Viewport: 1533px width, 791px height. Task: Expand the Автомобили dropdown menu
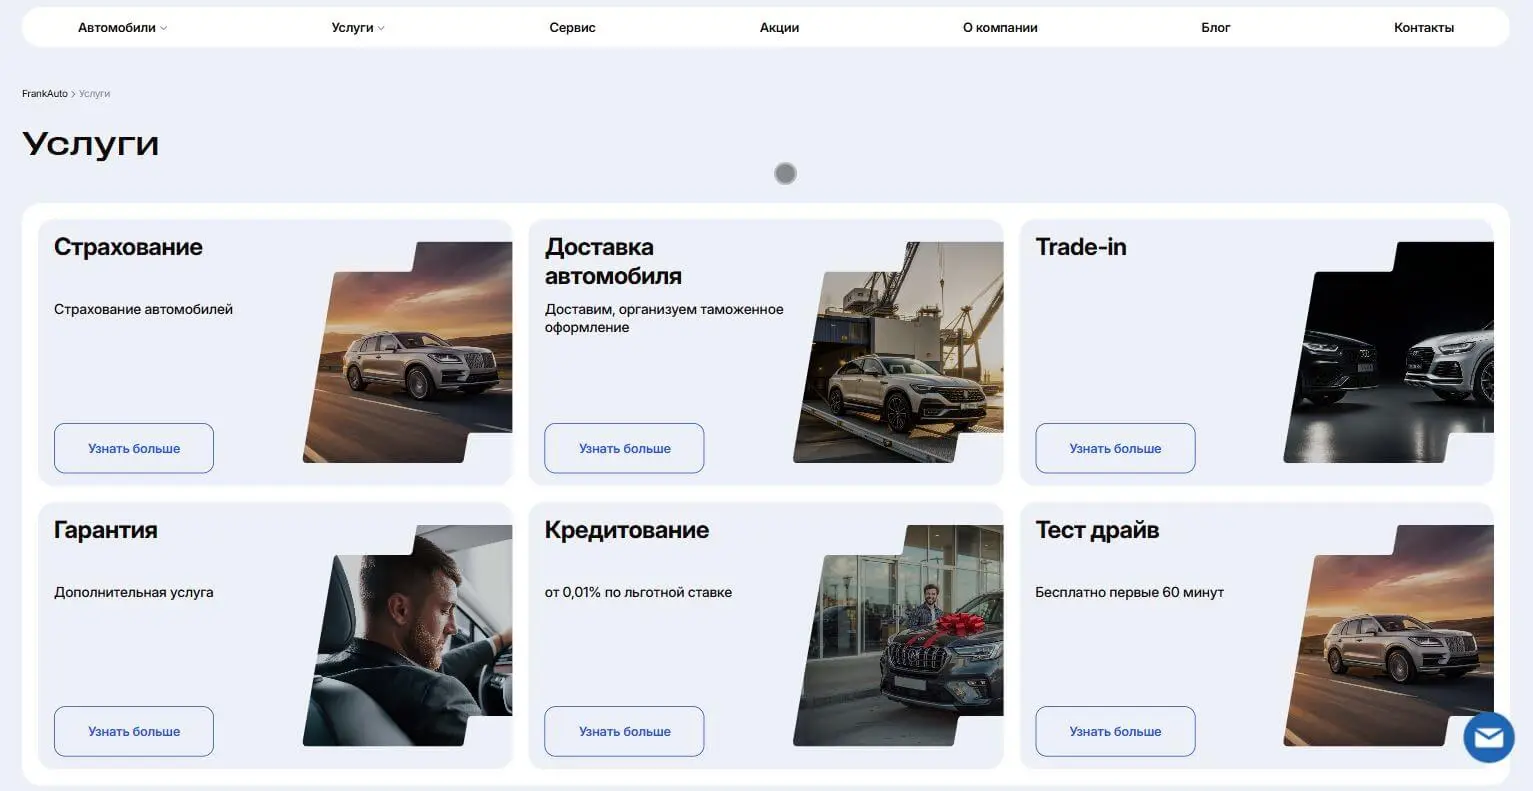[x=122, y=28]
